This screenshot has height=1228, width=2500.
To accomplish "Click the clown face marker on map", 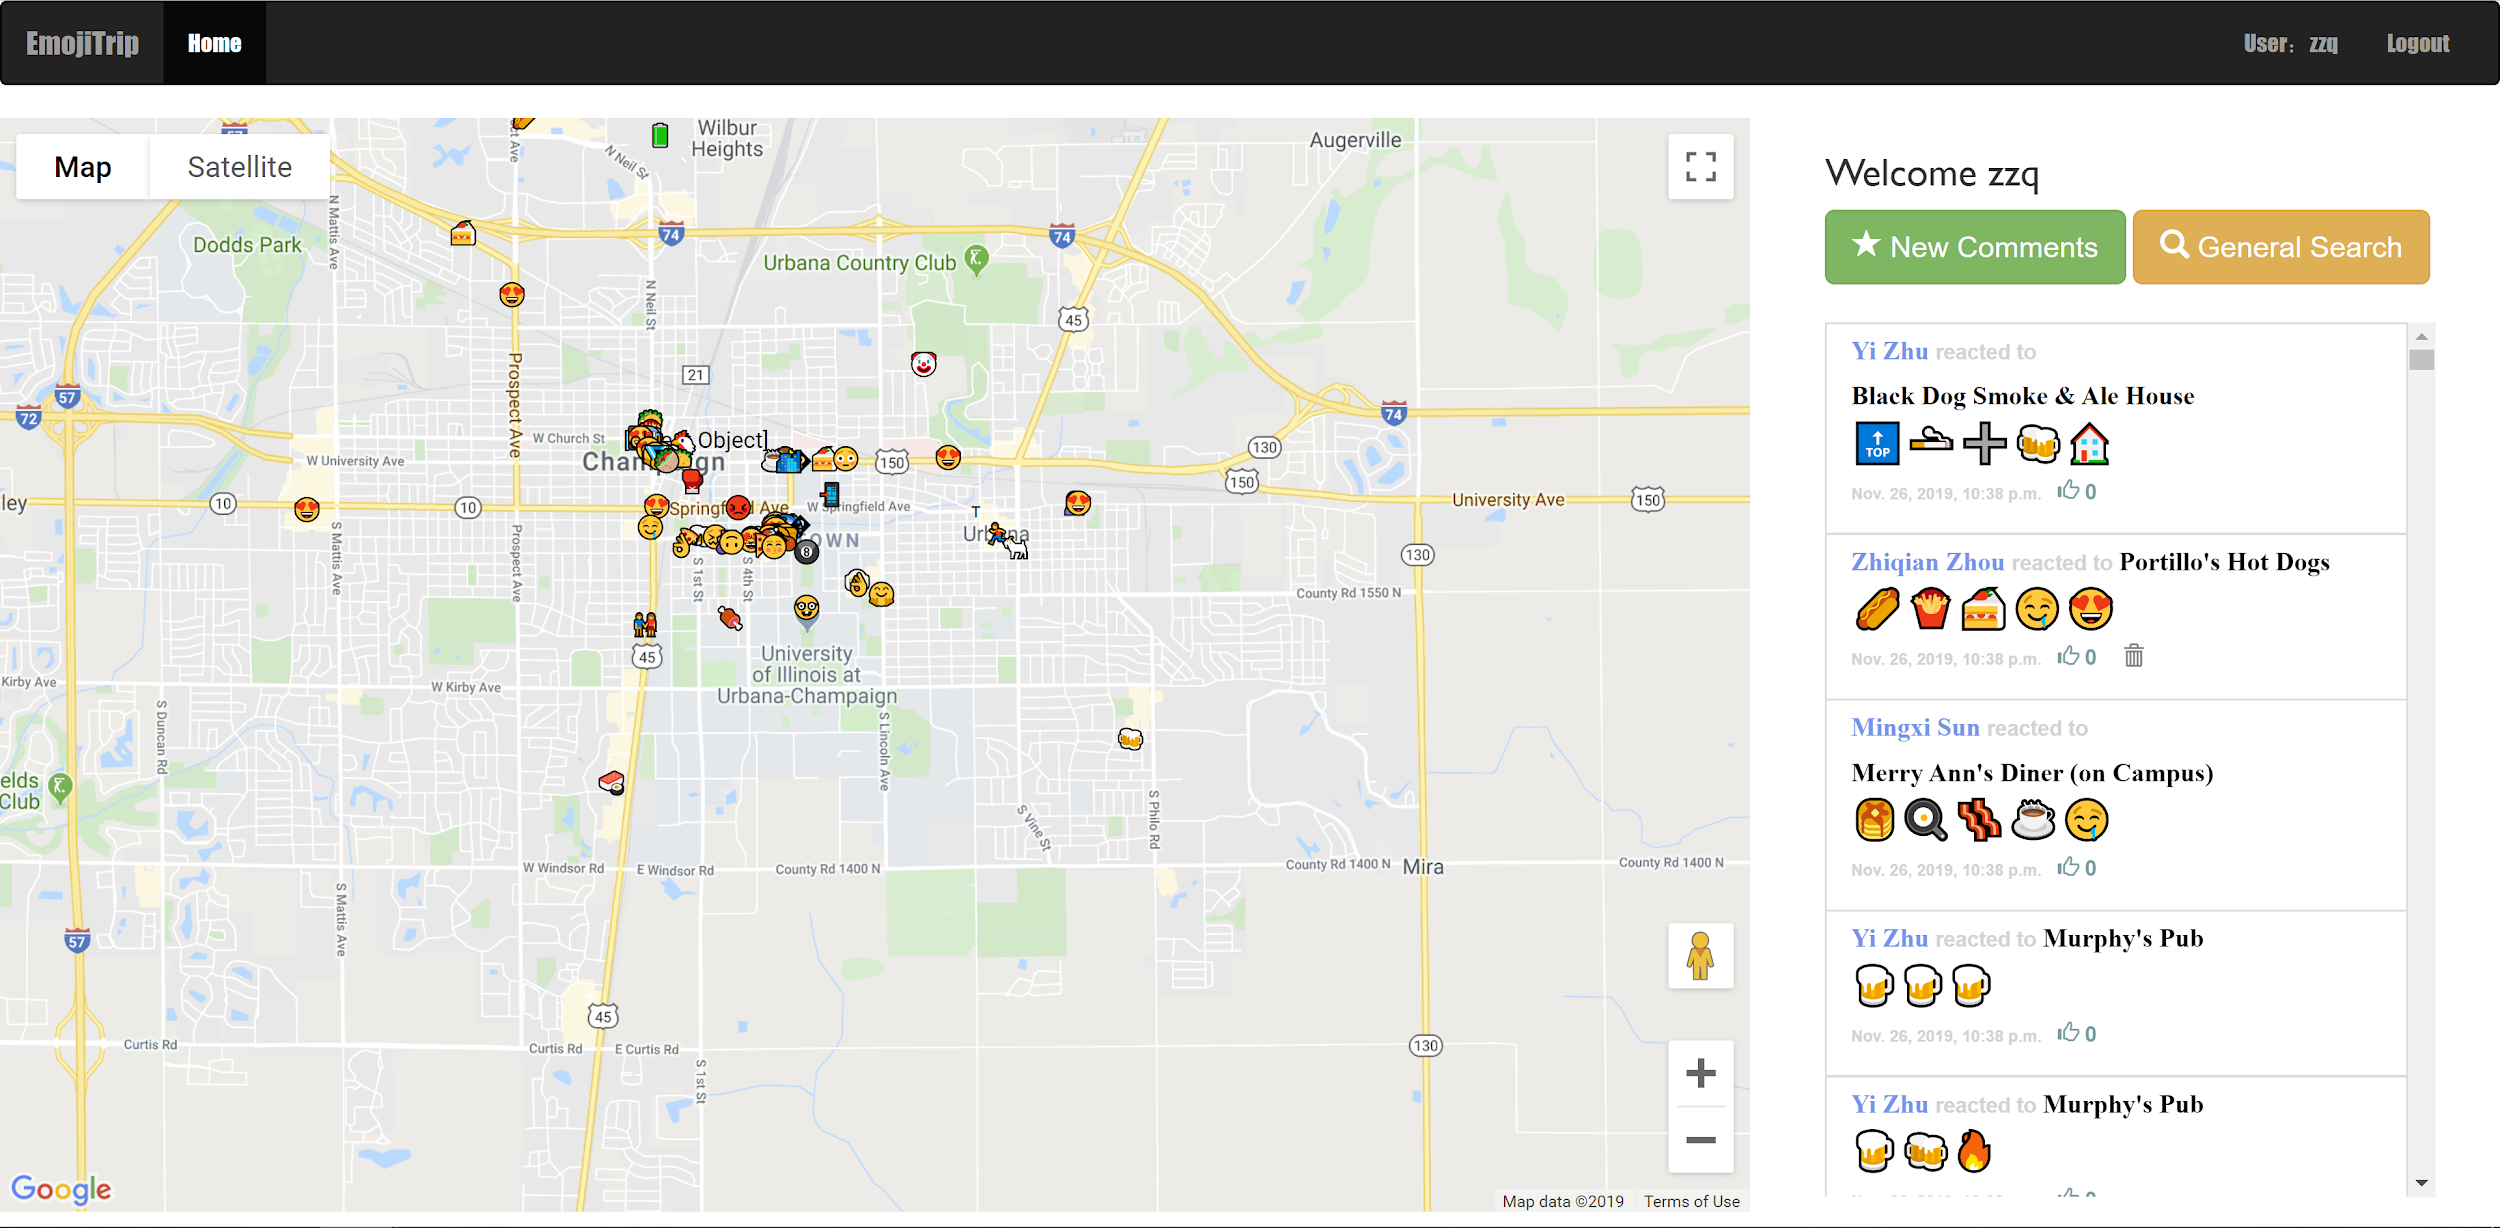I will tap(924, 364).
